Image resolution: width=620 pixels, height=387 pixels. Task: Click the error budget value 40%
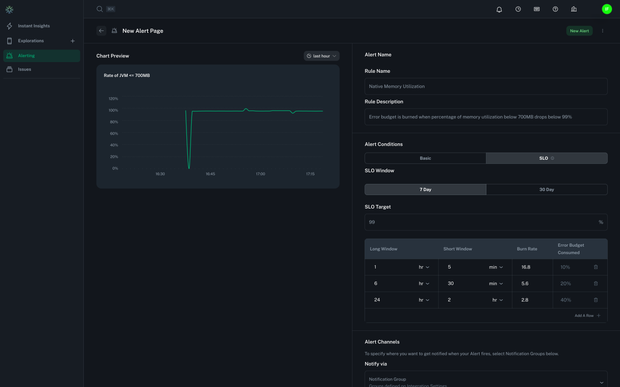[565, 300]
